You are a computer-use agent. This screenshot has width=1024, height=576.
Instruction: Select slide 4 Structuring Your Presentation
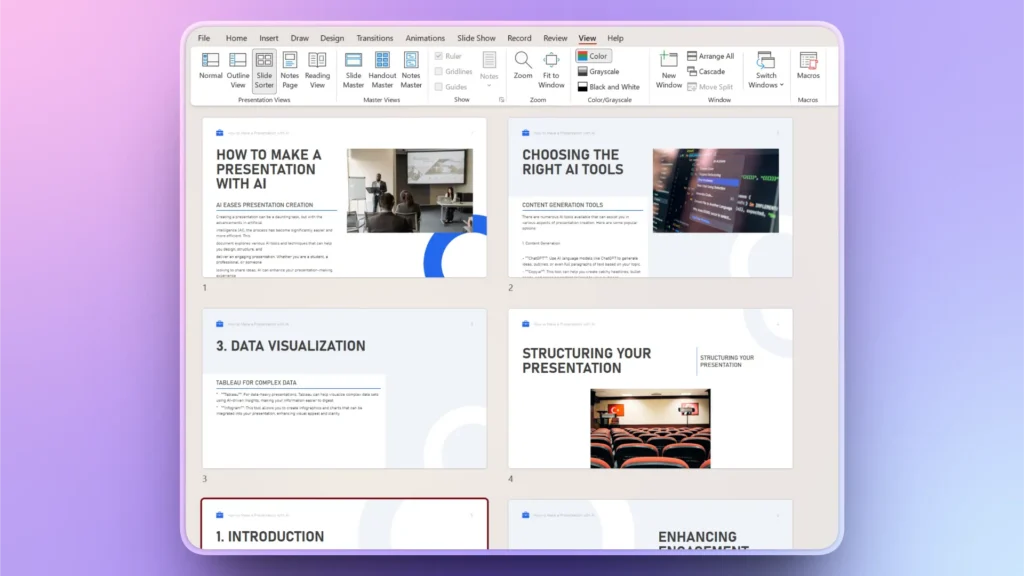click(650, 389)
